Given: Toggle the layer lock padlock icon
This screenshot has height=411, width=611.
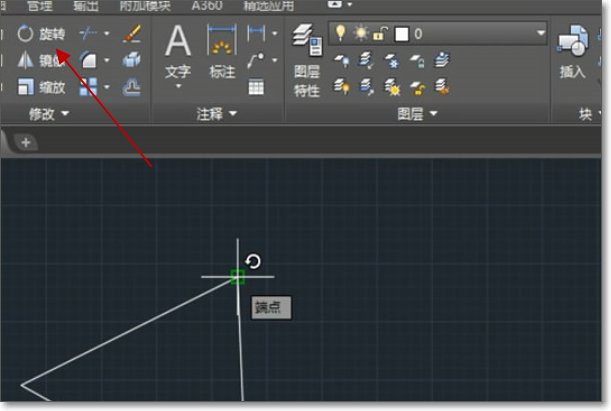Looking at the screenshot, I should pyautogui.click(x=379, y=34).
